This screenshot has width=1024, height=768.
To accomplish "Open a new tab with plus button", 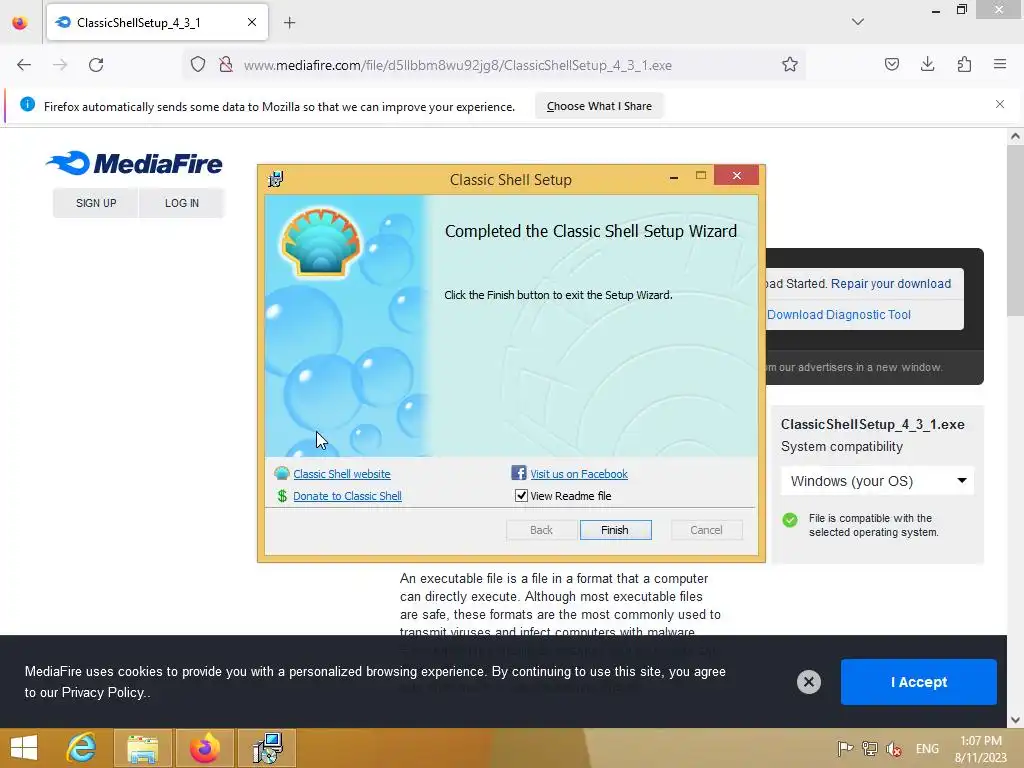I will (289, 23).
